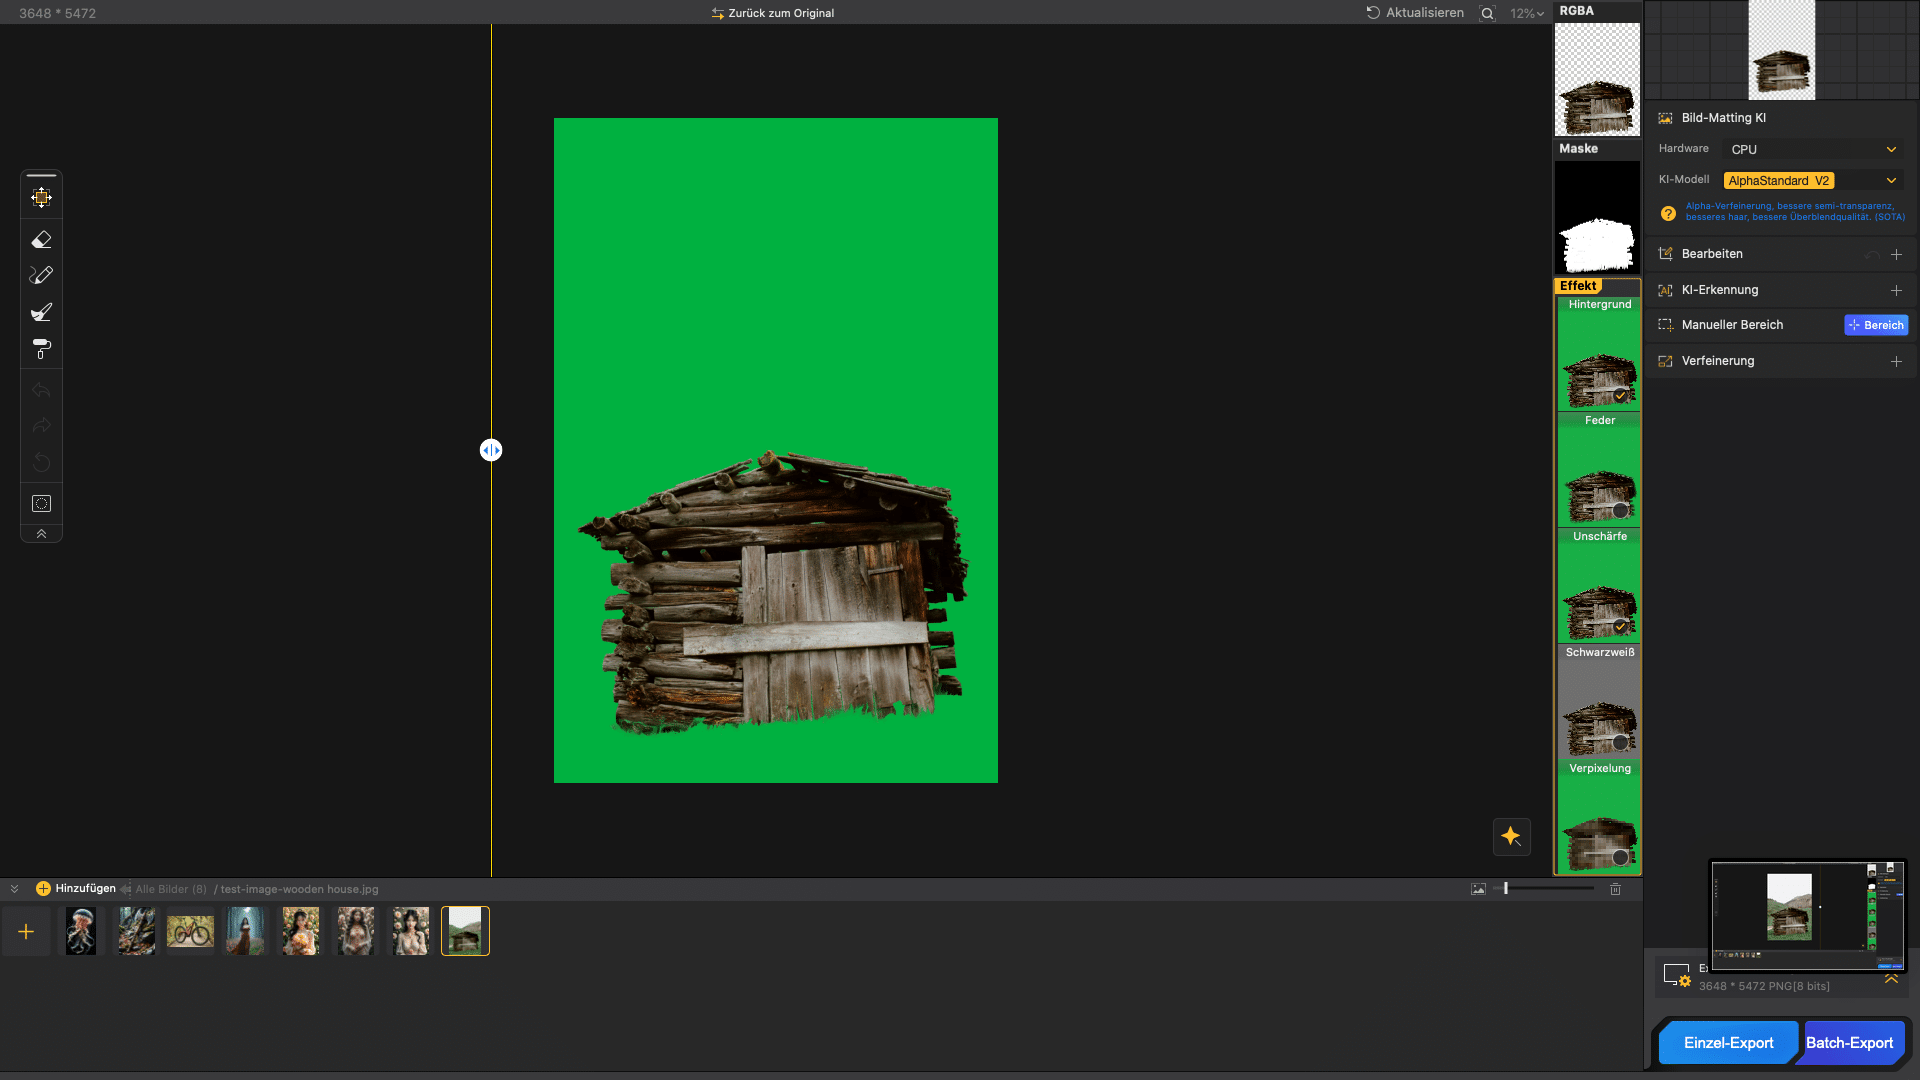Viewport: 1920px width, 1080px height.
Task: Enable the Feder effect toggle
Action: [x=1620, y=511]
